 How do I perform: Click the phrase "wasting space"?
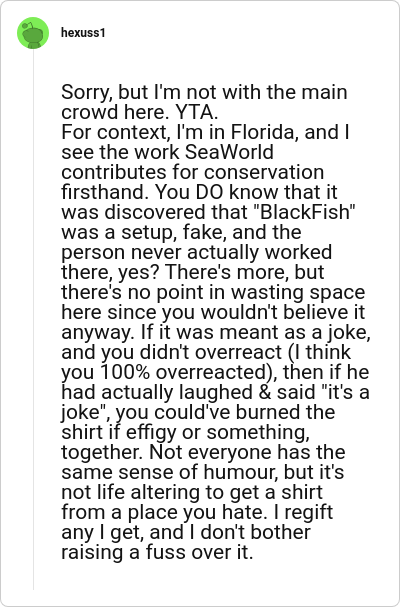coord(298,292)
